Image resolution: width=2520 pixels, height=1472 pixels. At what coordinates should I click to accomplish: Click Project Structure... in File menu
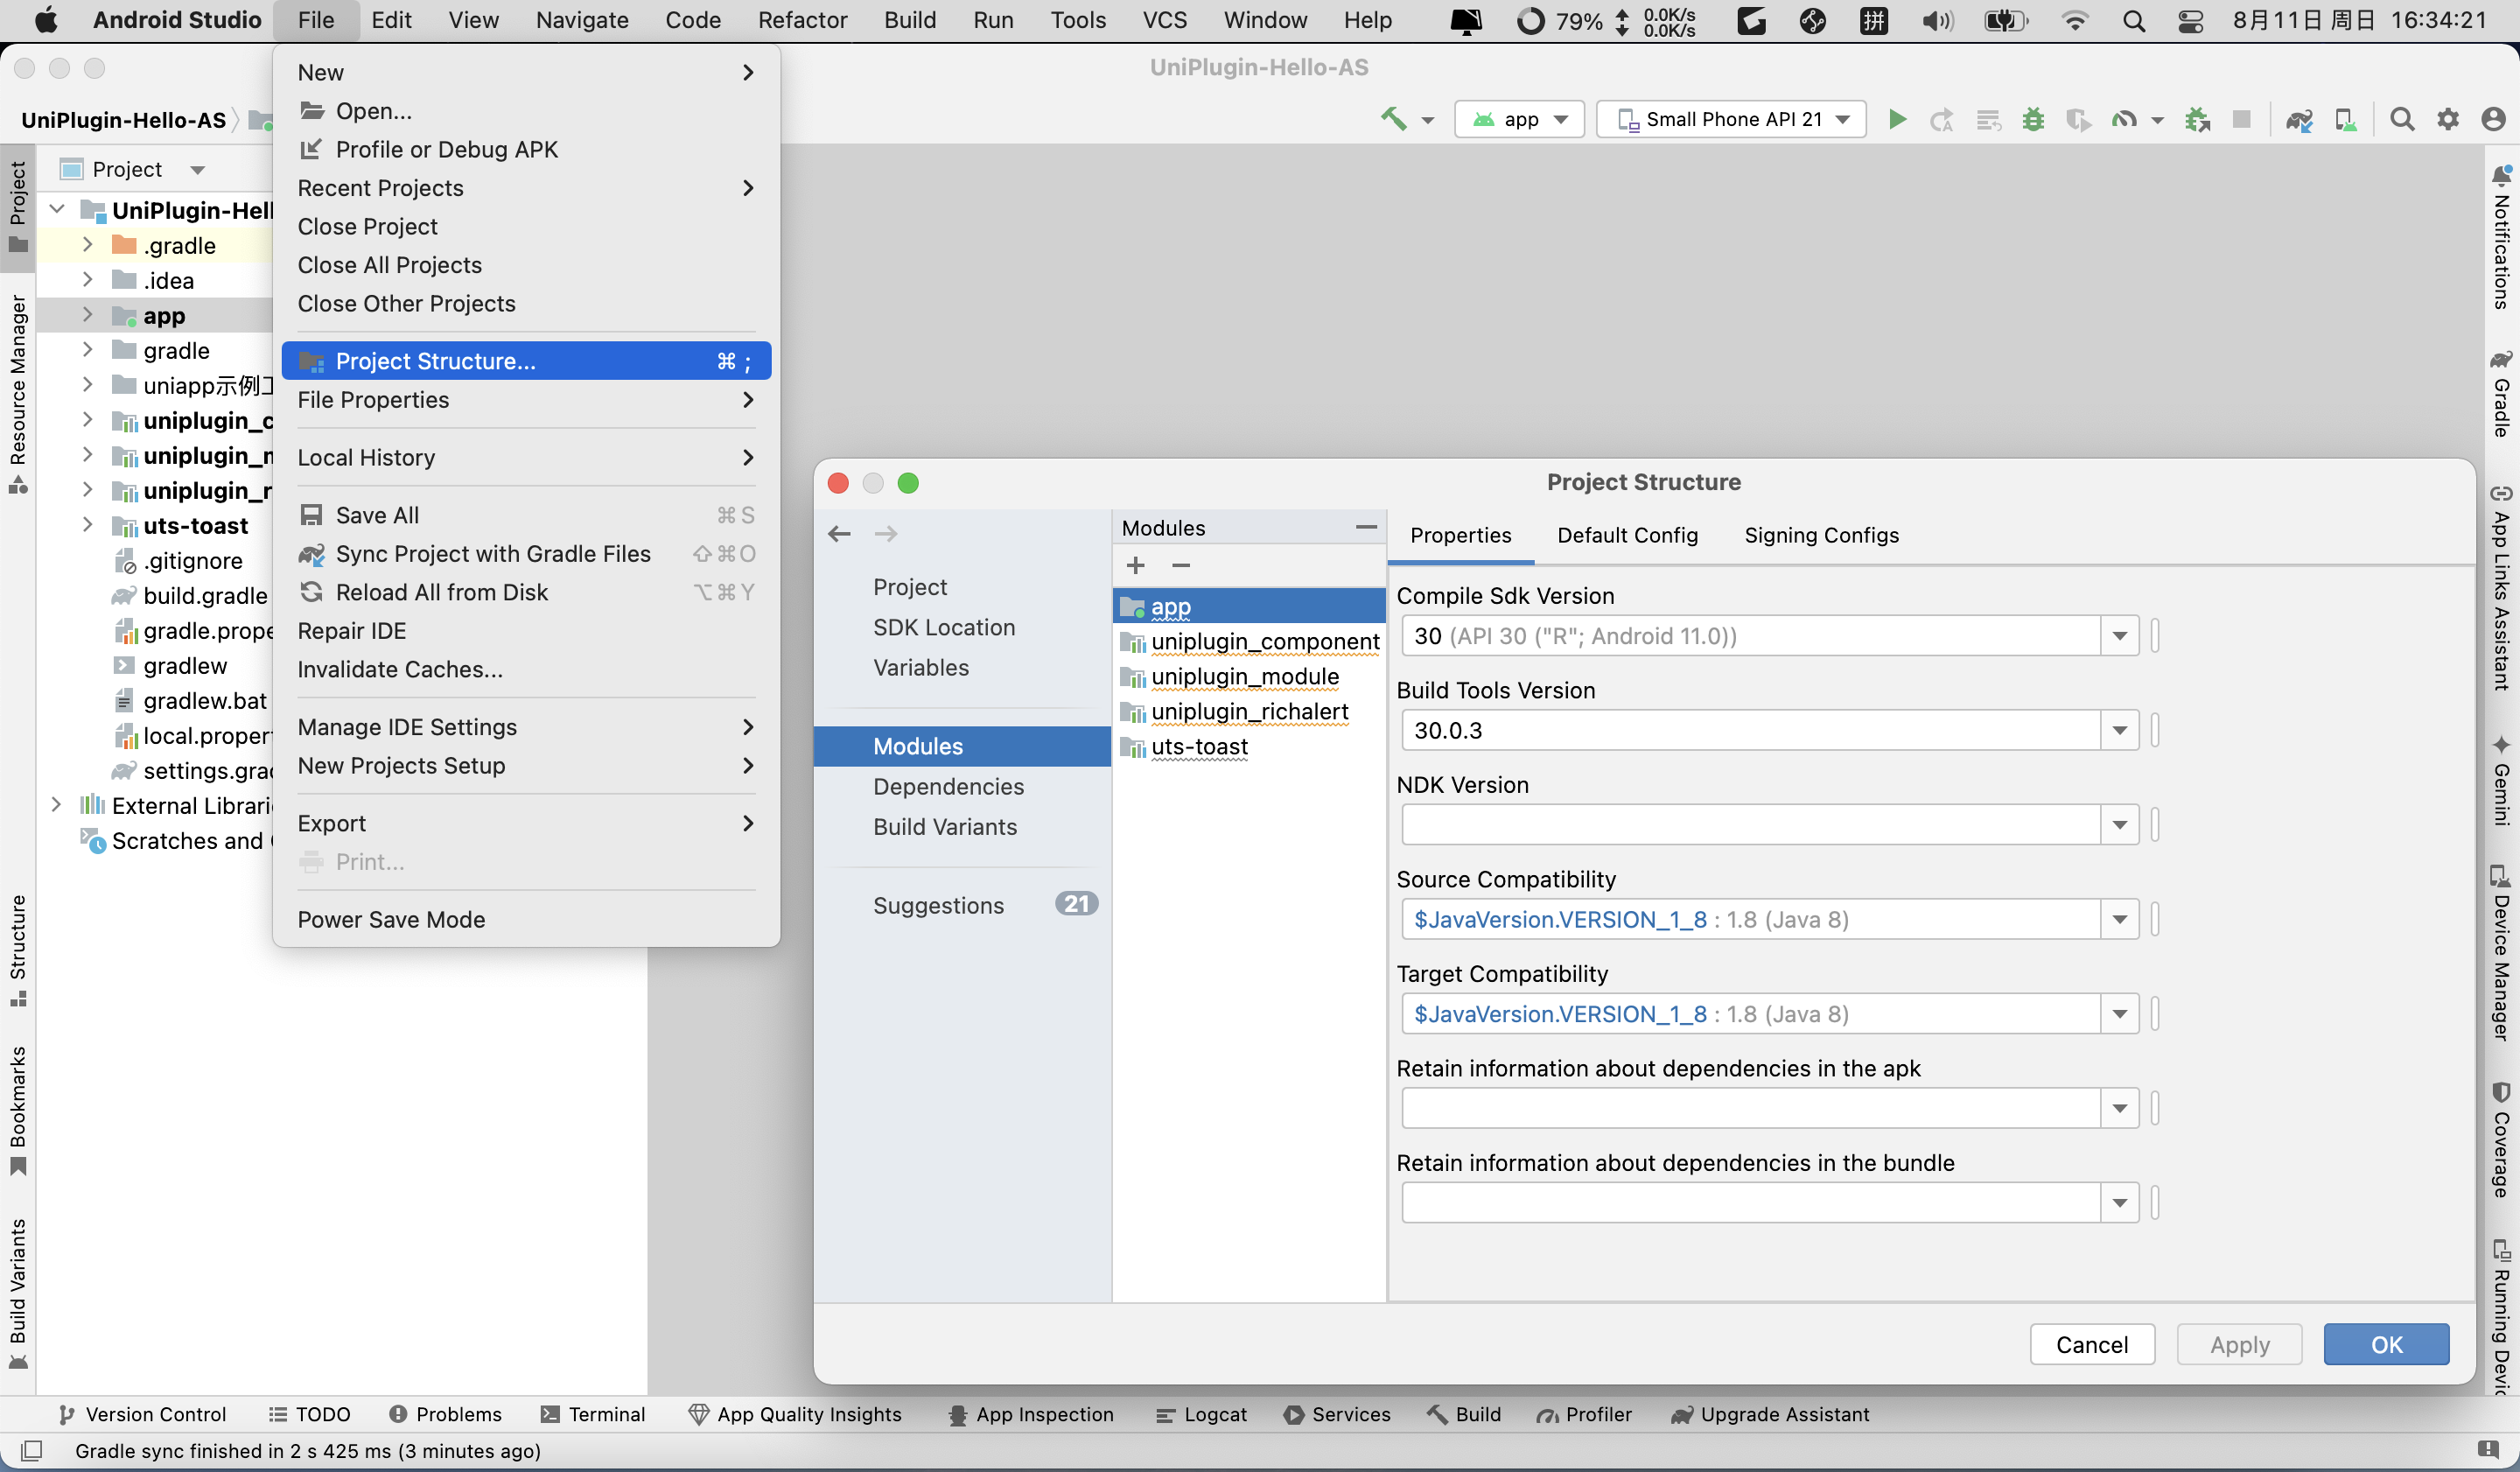point(526,361)
